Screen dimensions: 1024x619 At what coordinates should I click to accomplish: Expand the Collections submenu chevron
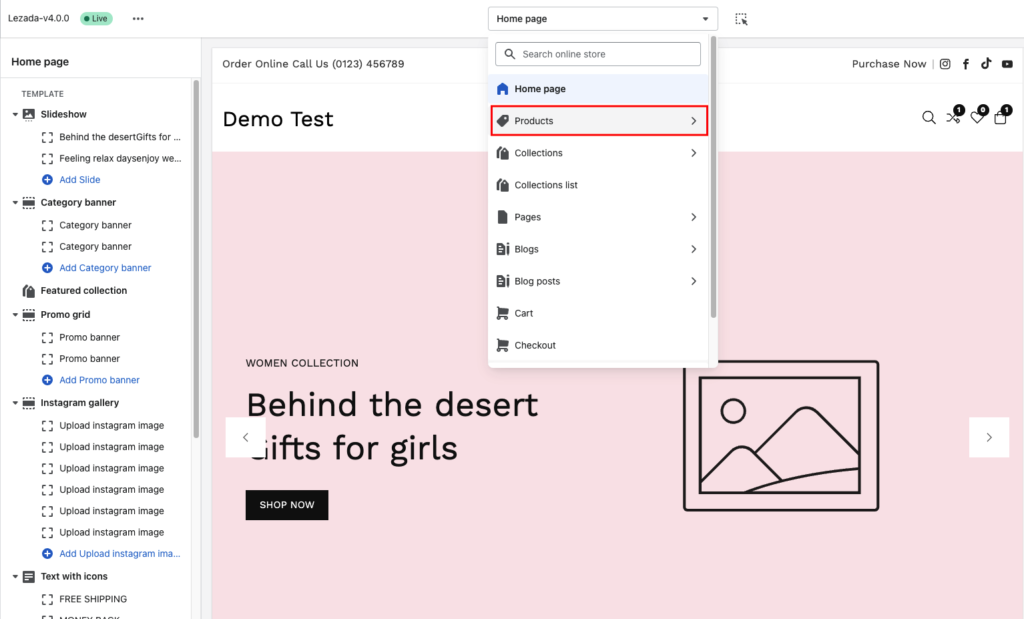[x=694, y=153]
